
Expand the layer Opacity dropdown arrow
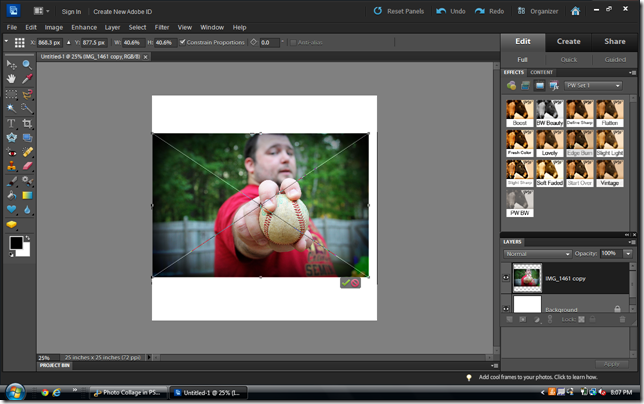pos(629,254)
